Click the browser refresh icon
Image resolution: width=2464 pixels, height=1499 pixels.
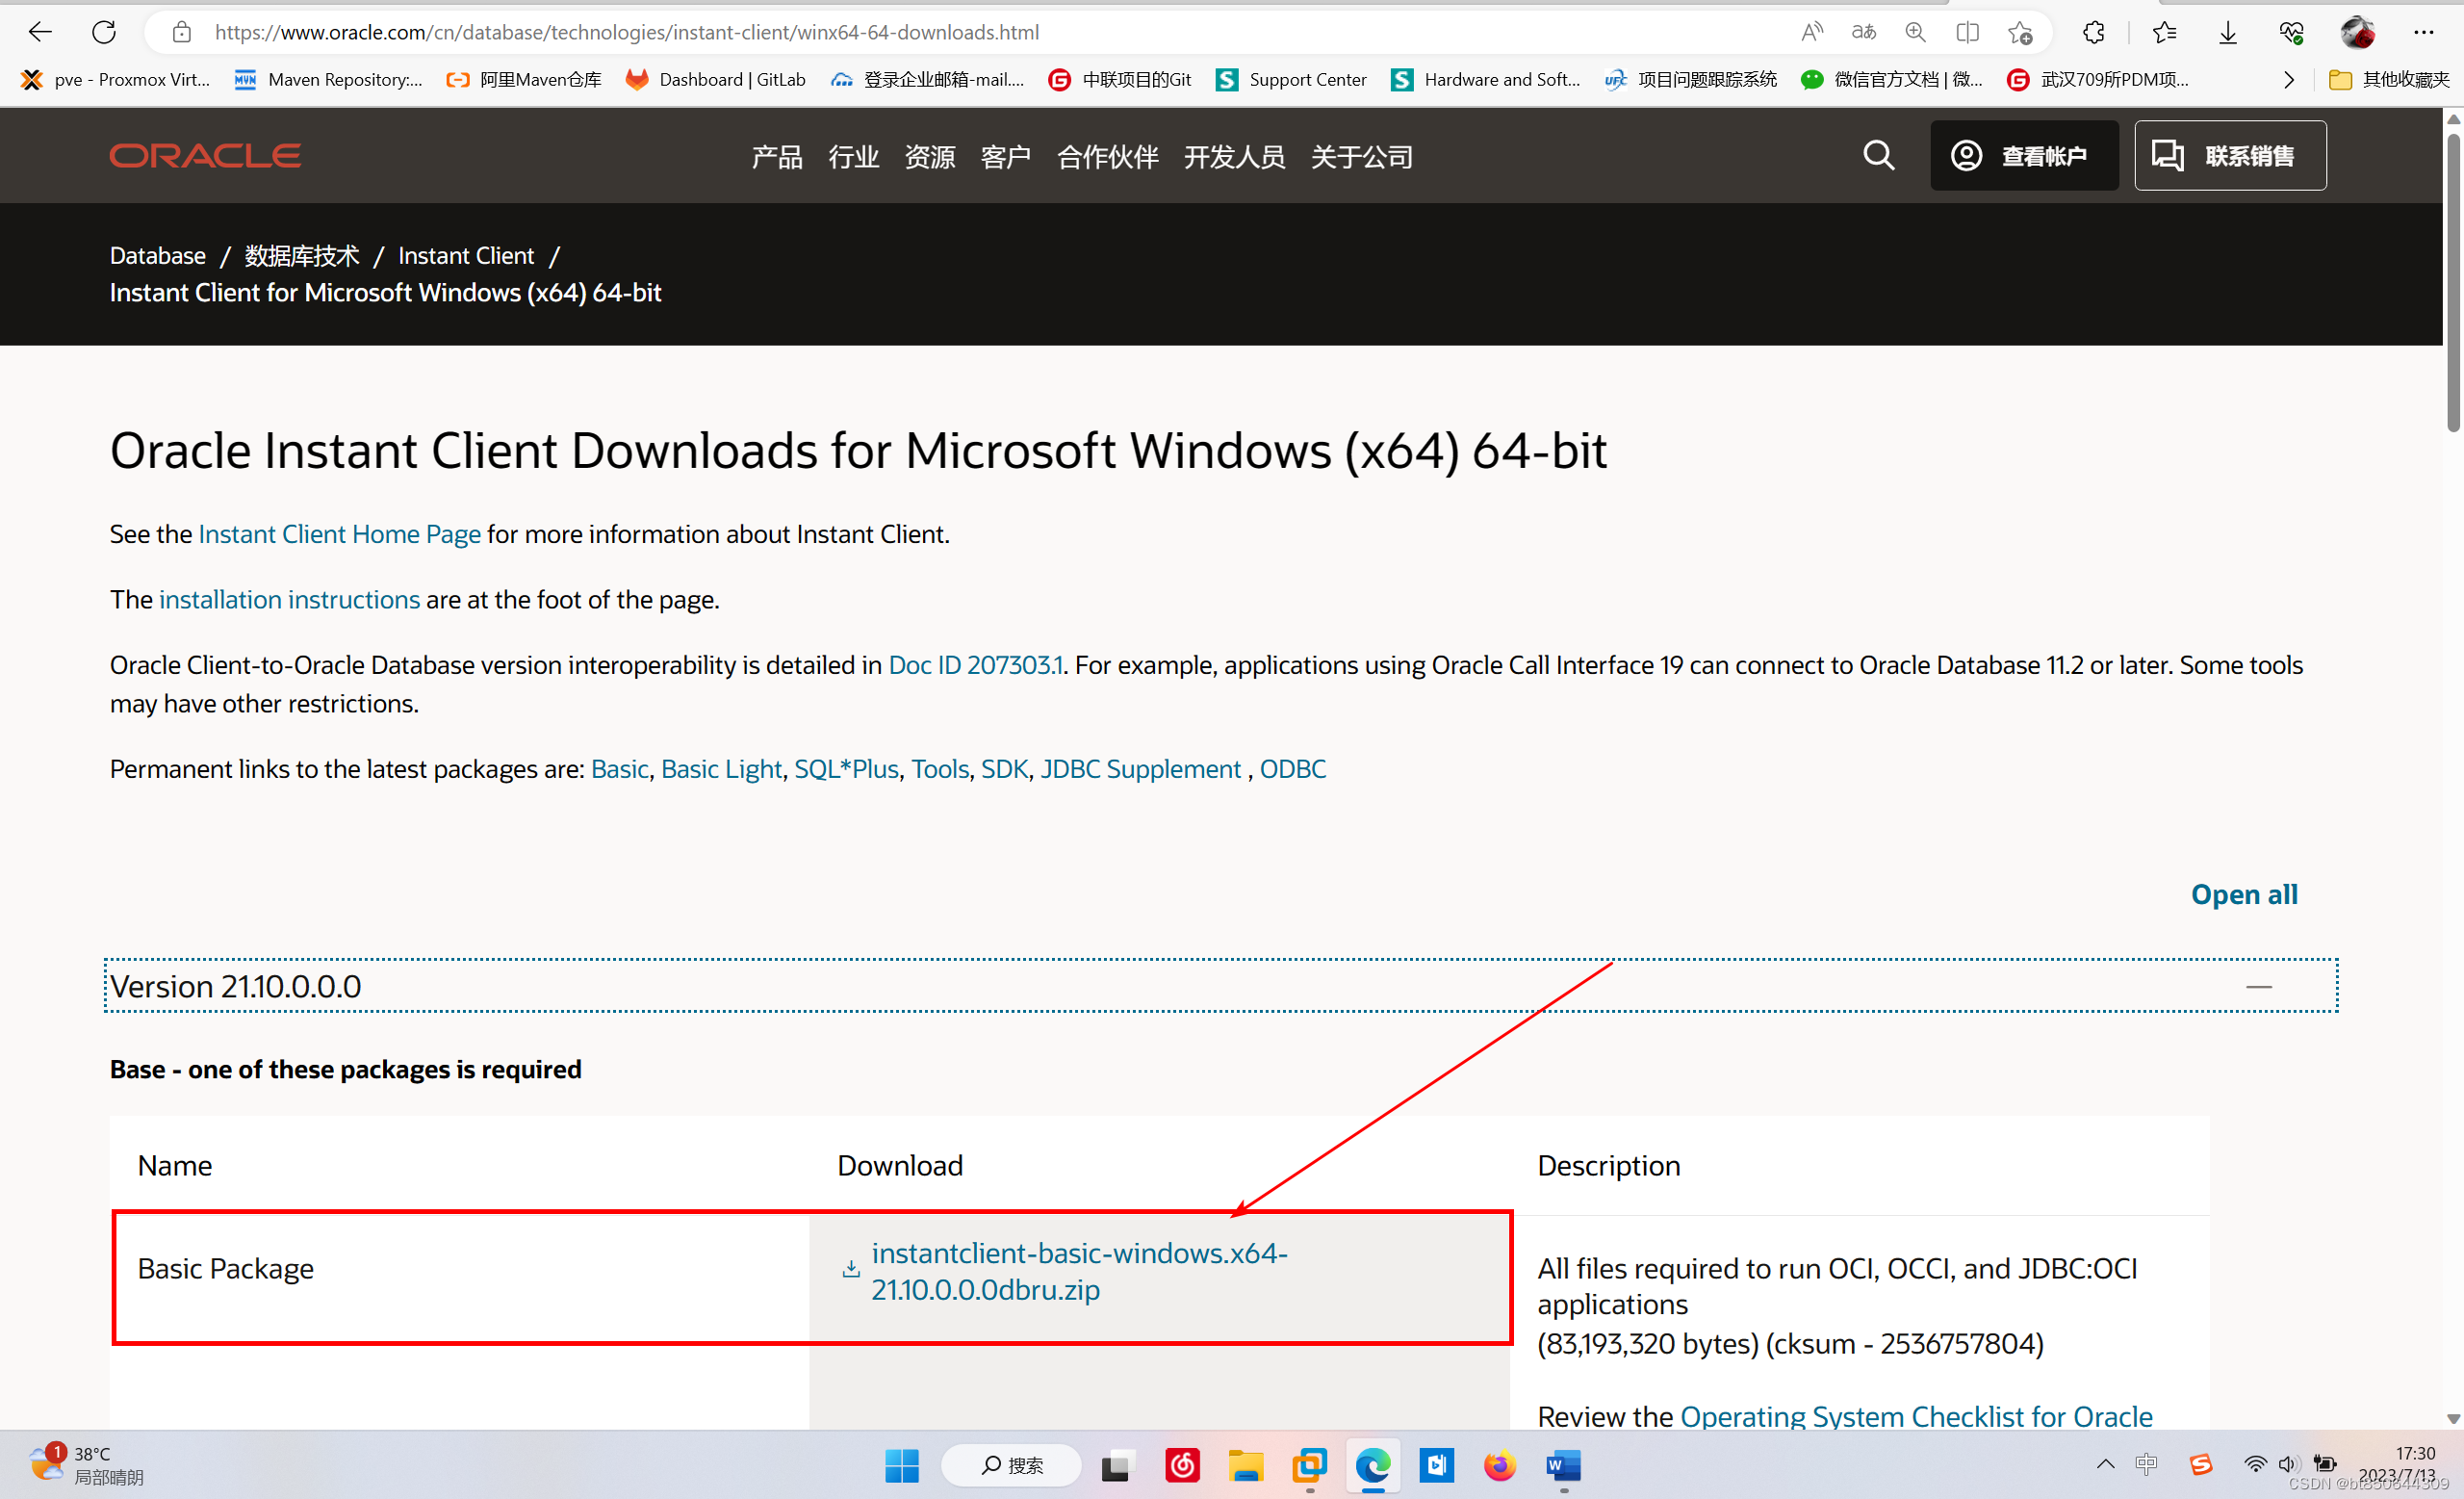104,32
